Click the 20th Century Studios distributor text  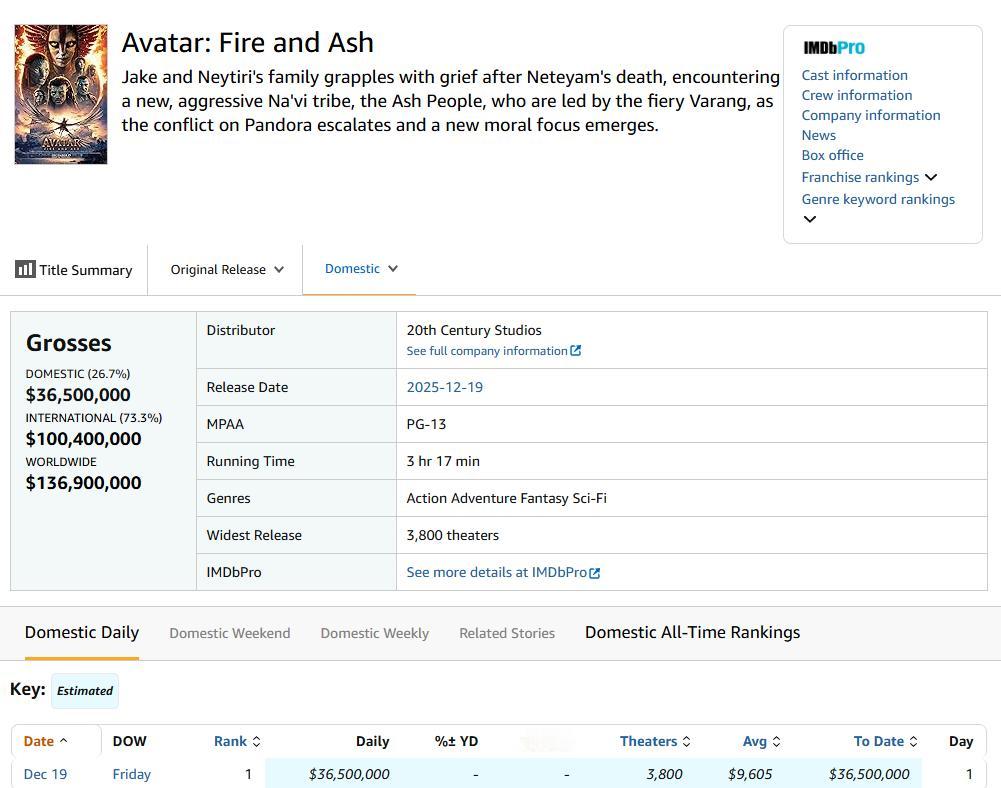click(474, 330)
